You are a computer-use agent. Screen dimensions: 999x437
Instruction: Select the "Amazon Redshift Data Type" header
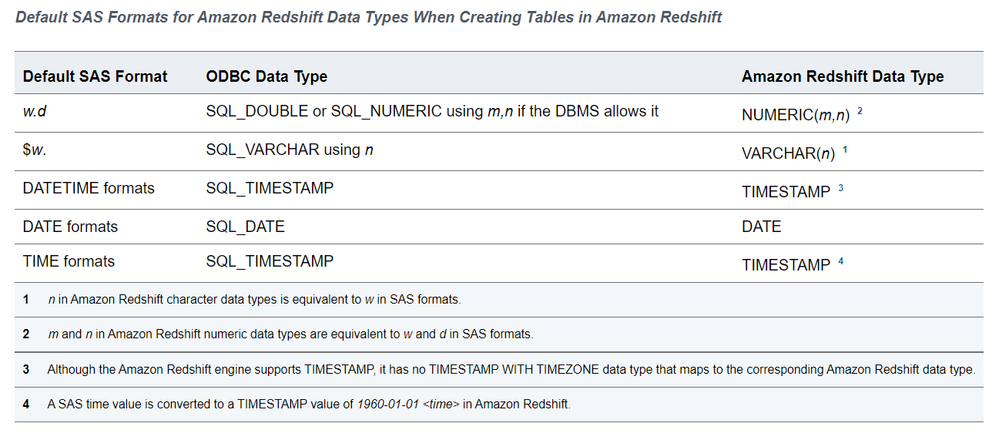842,77
